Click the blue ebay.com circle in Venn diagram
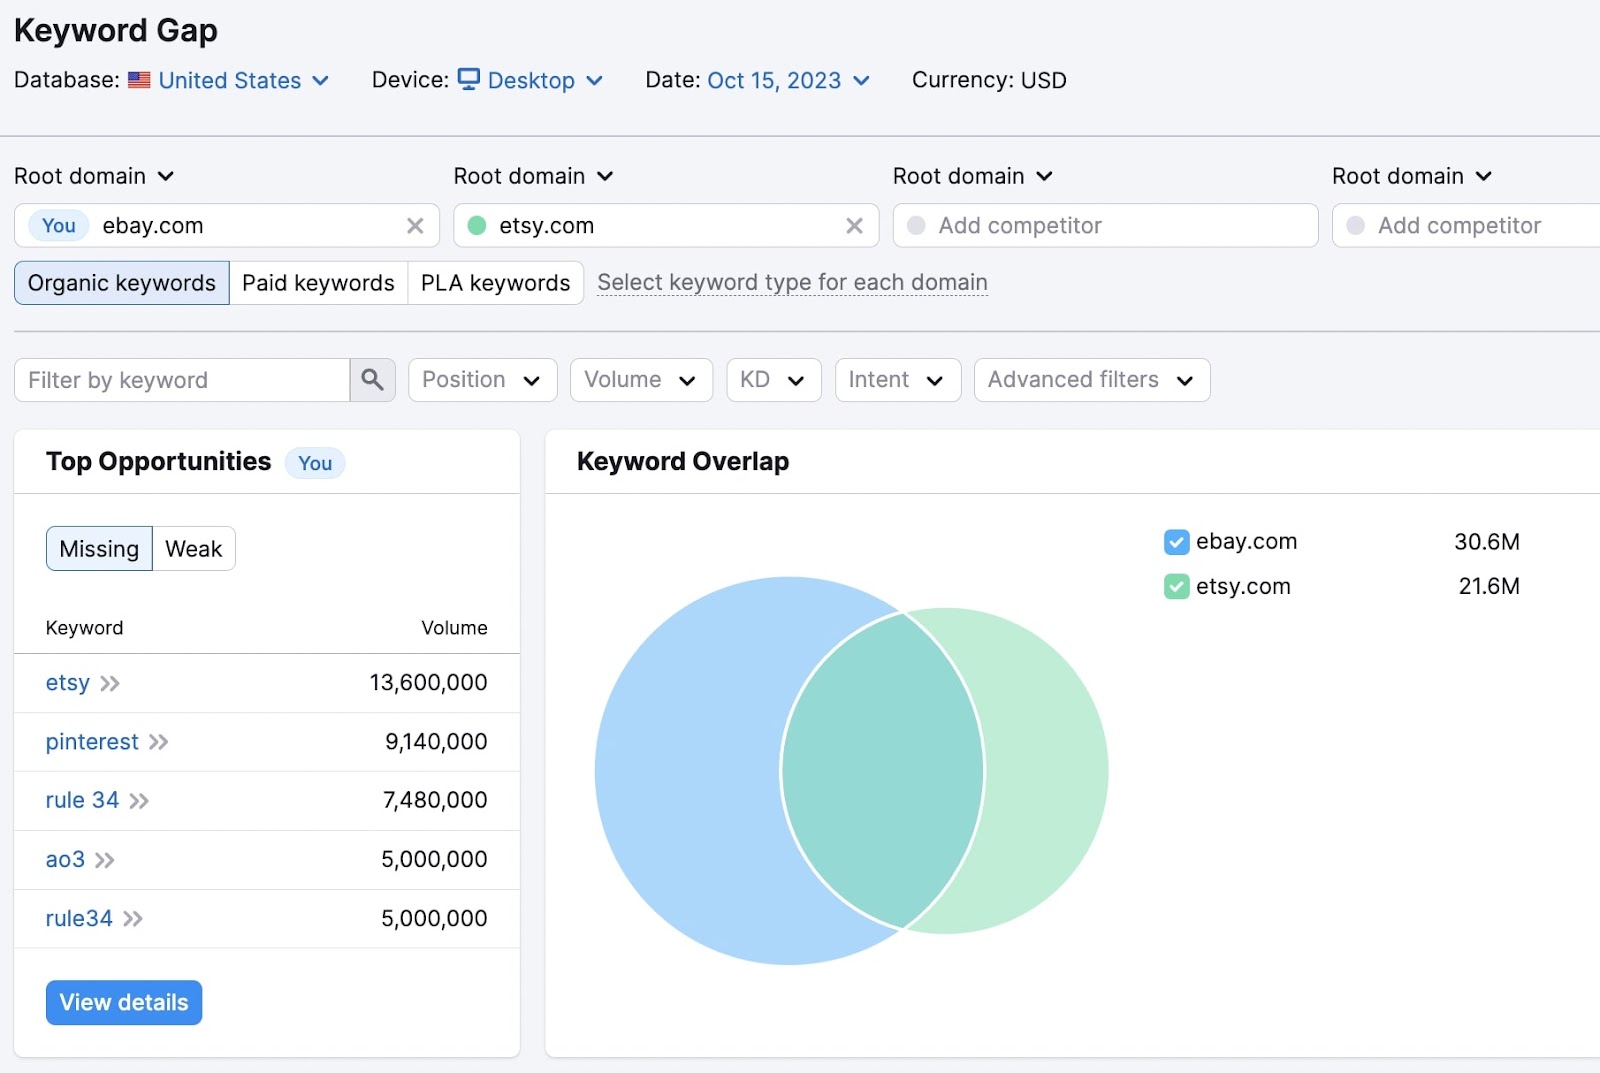 (690, 770)
